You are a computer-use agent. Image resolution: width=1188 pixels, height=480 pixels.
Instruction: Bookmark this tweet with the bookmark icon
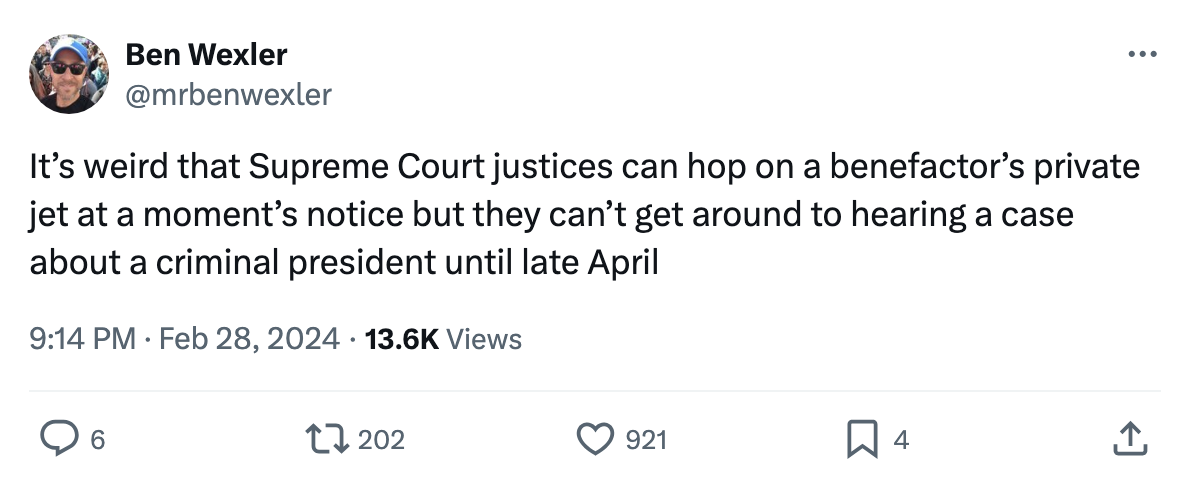pyautogui.click(x=861, y=438)
